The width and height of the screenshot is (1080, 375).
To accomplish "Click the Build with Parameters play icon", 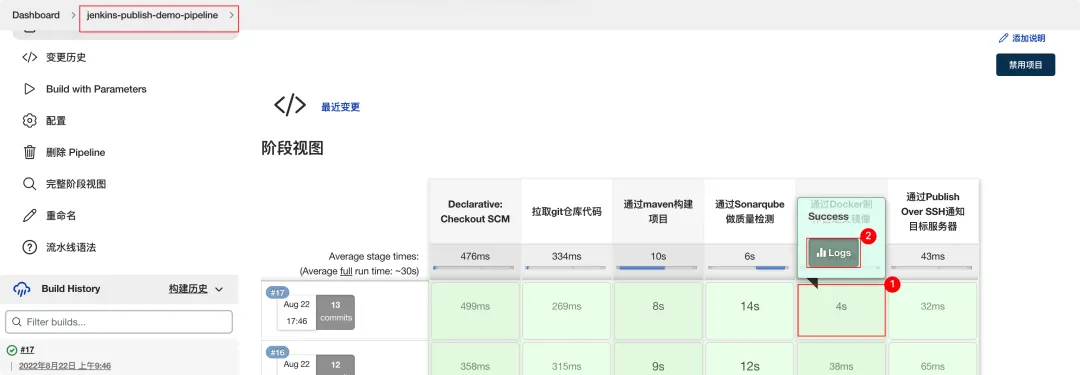I will pyautogui.click(x=29, y=89).
